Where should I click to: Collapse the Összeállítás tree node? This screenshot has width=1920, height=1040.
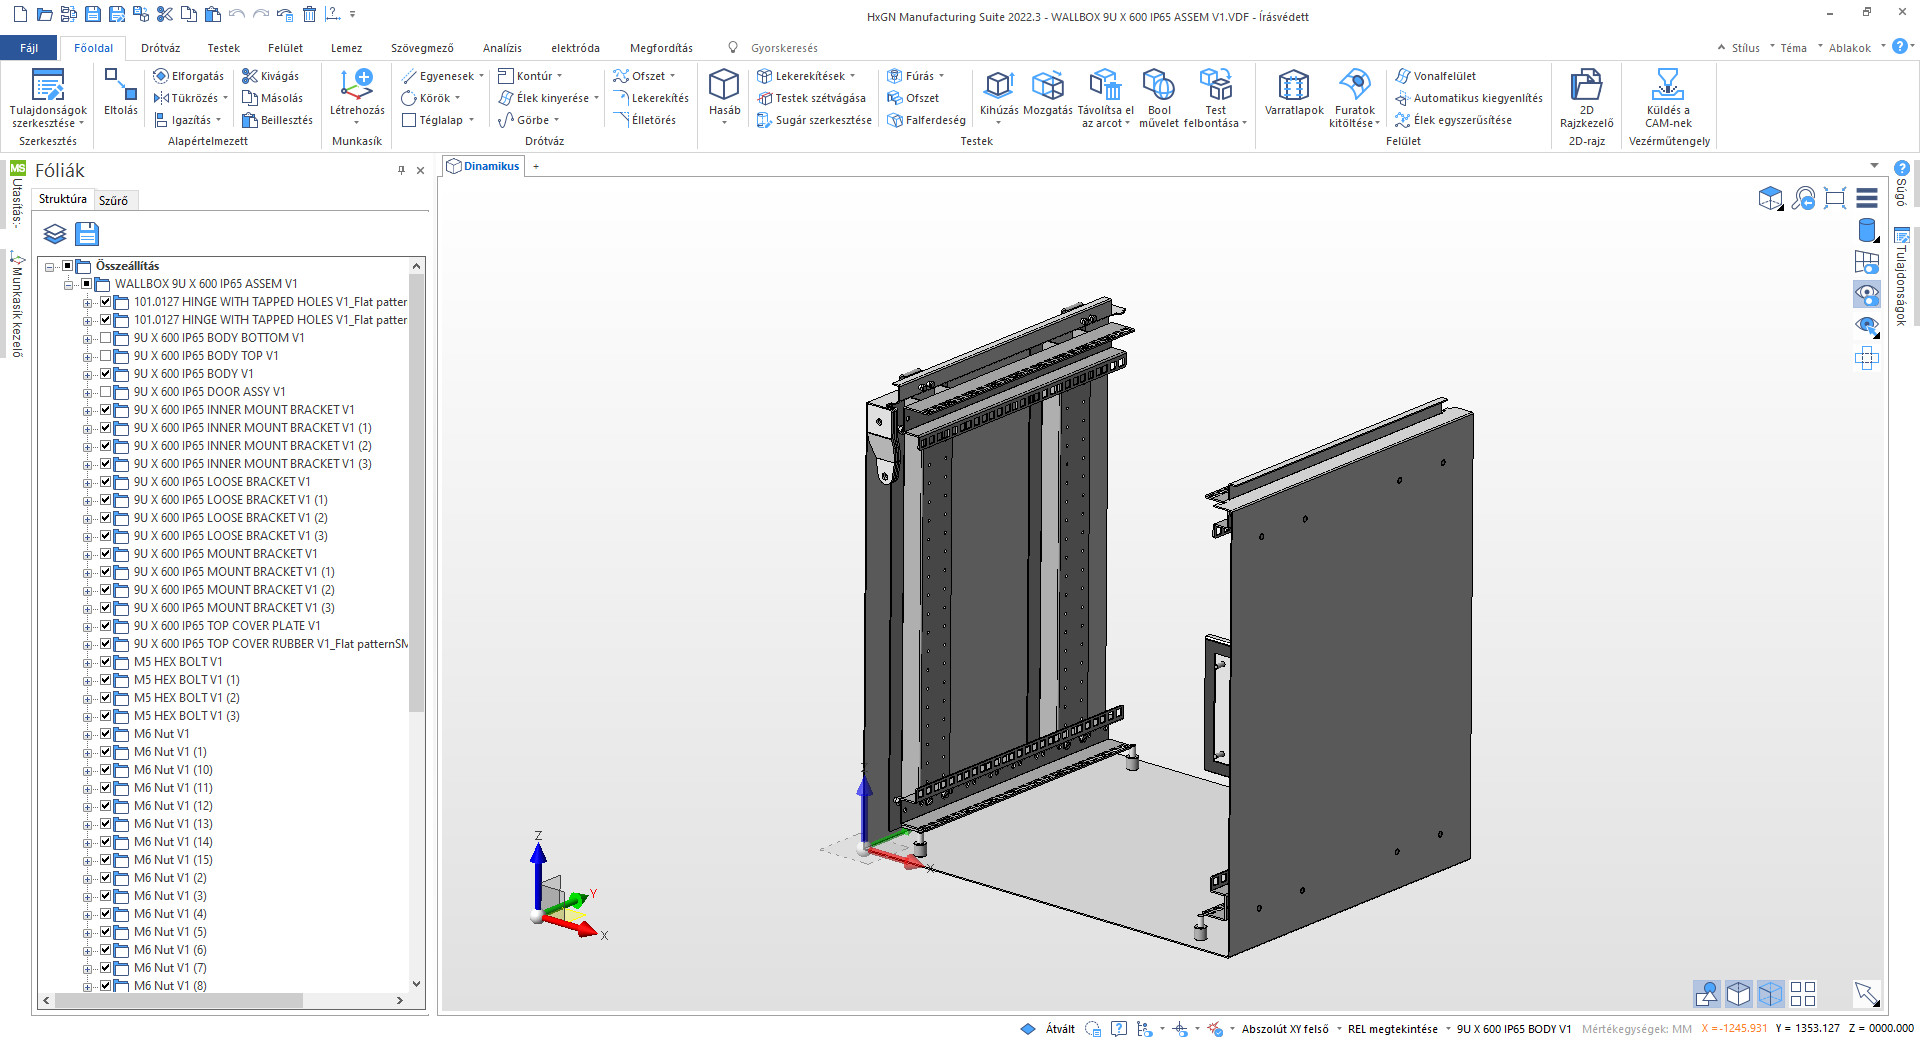click(x=49, y=267)
